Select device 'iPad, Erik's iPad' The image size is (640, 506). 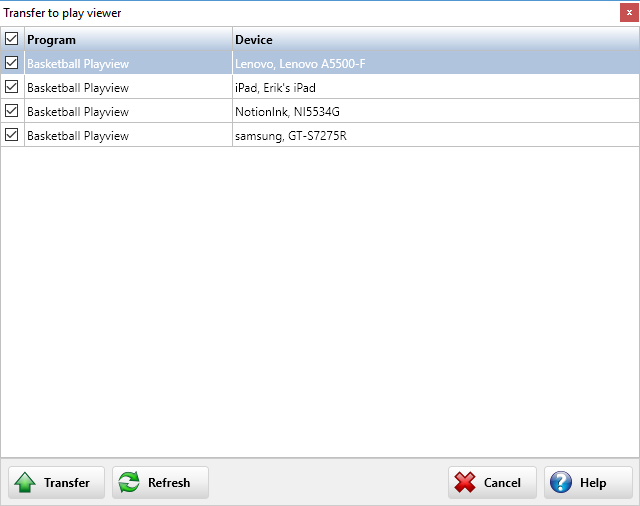point(275,88)
